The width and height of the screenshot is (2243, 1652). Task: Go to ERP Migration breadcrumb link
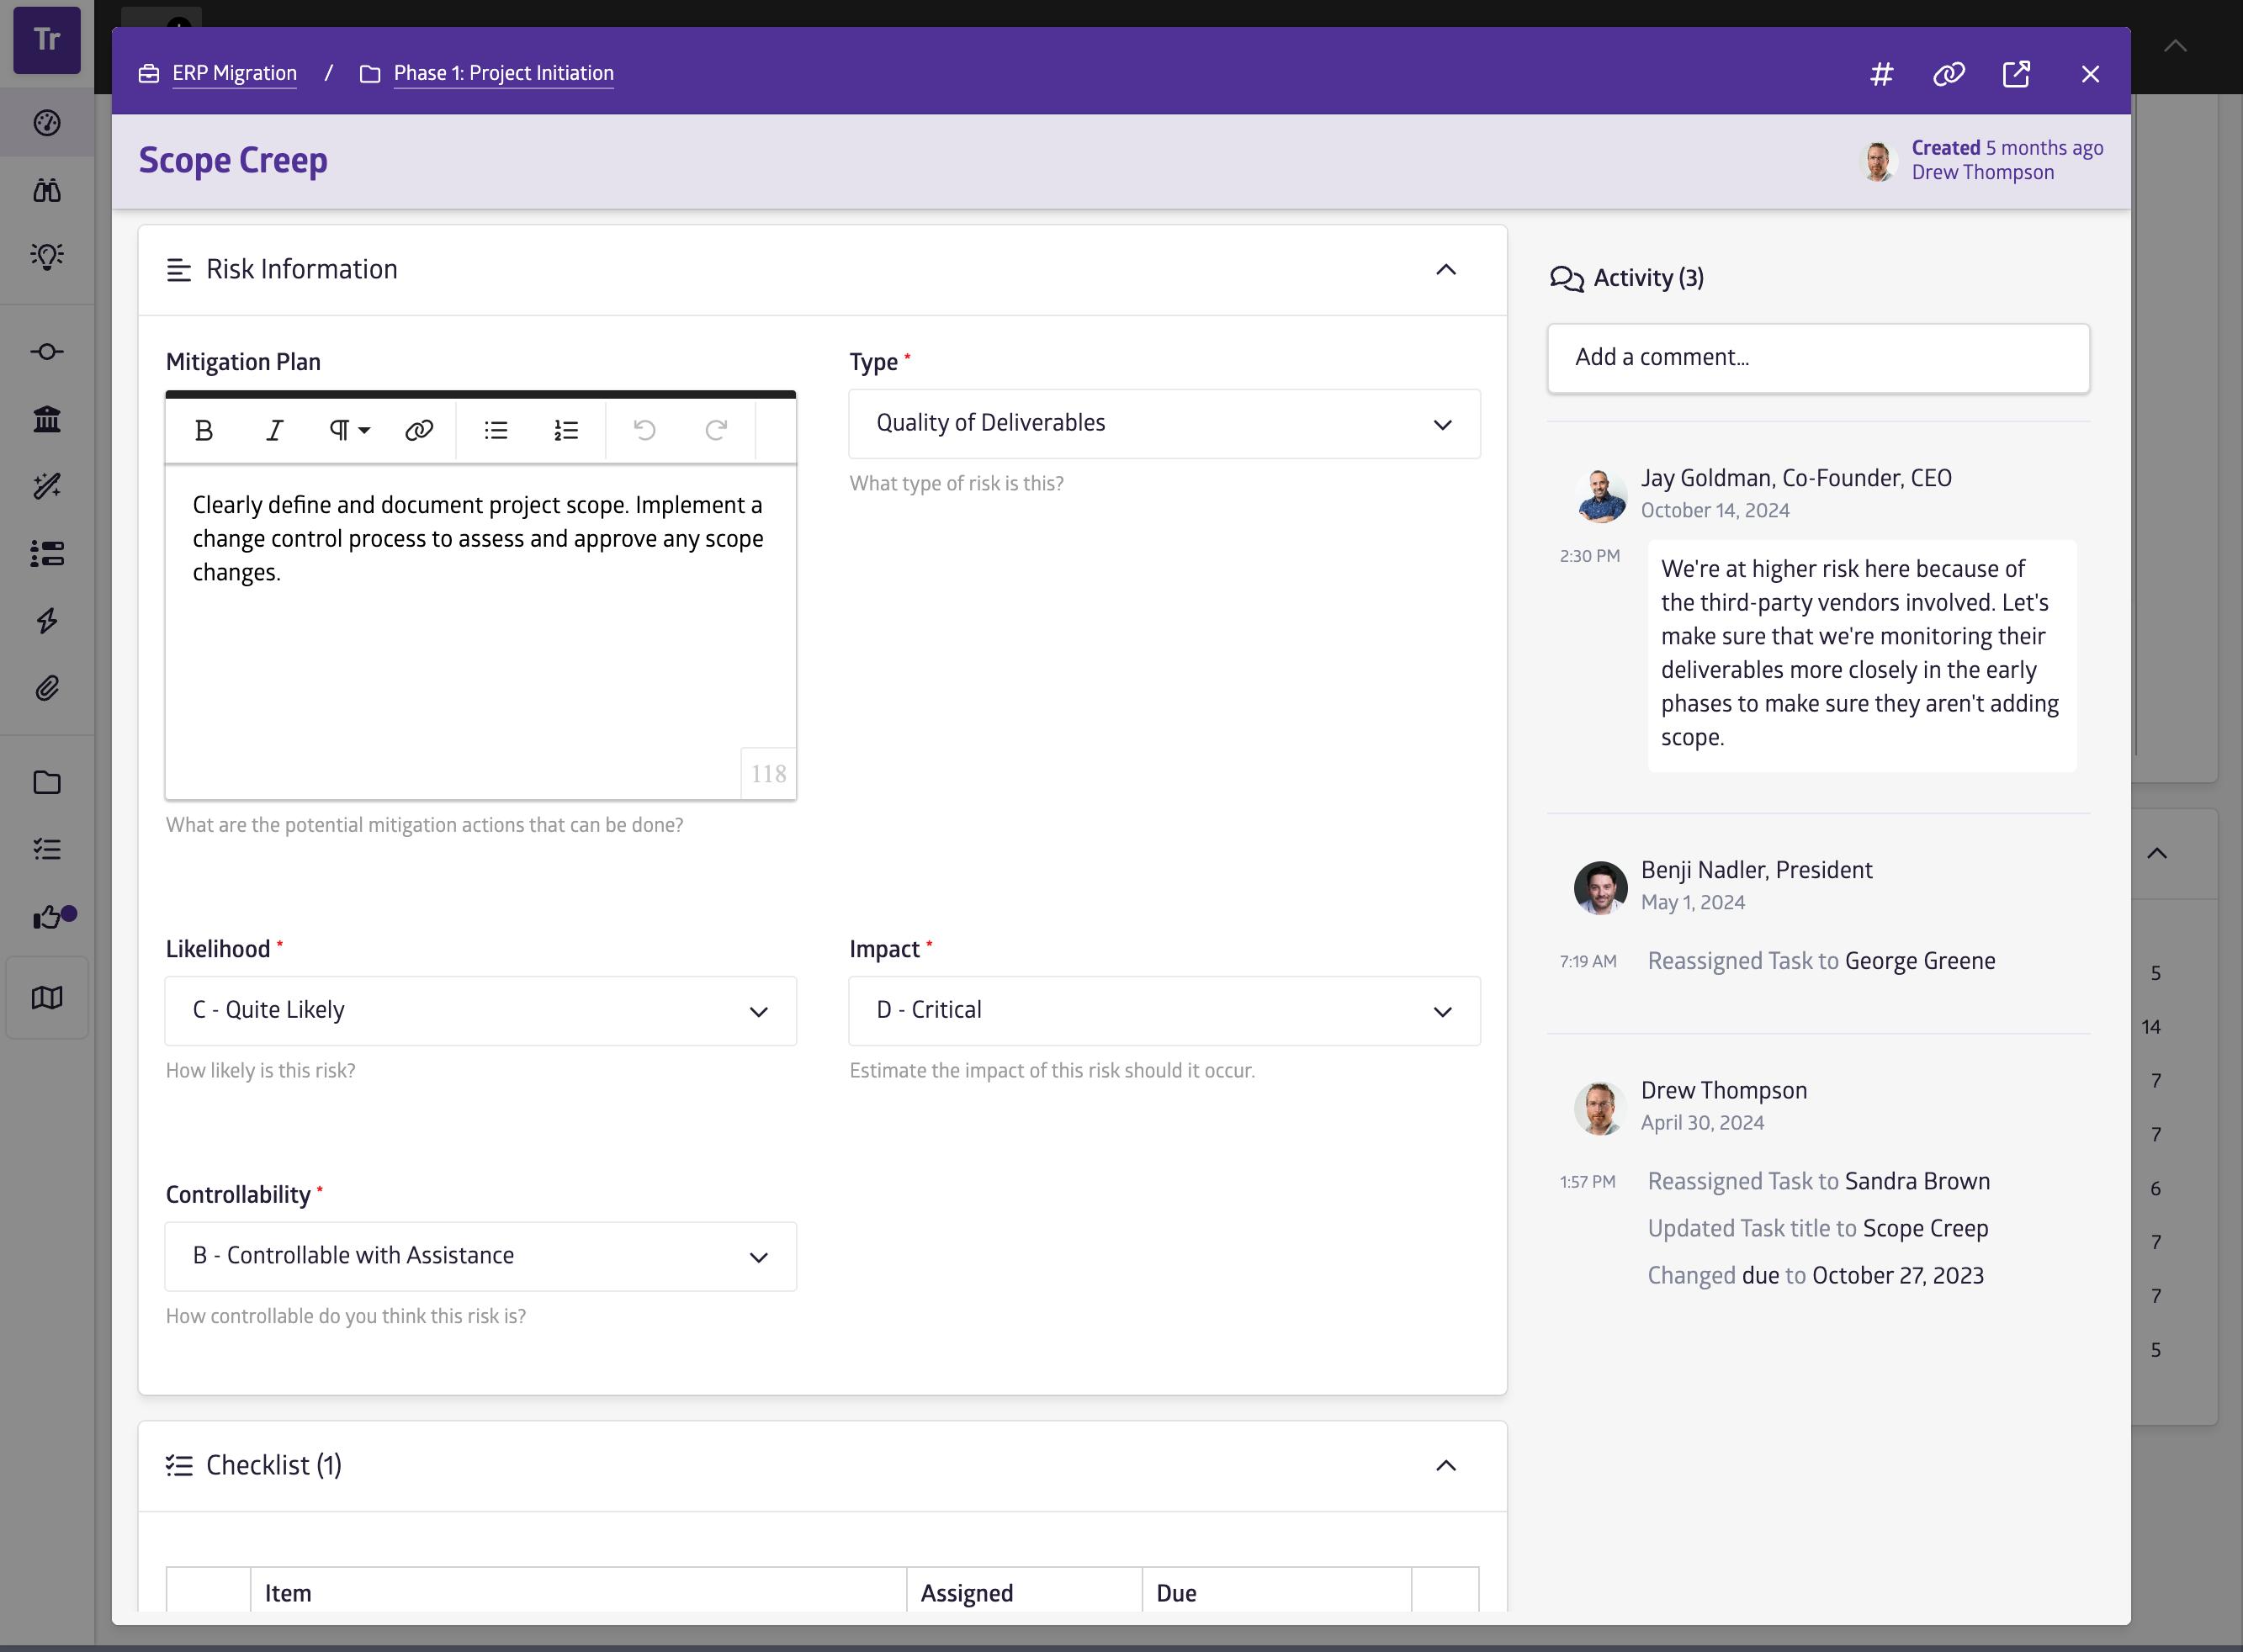coord(234,74)
